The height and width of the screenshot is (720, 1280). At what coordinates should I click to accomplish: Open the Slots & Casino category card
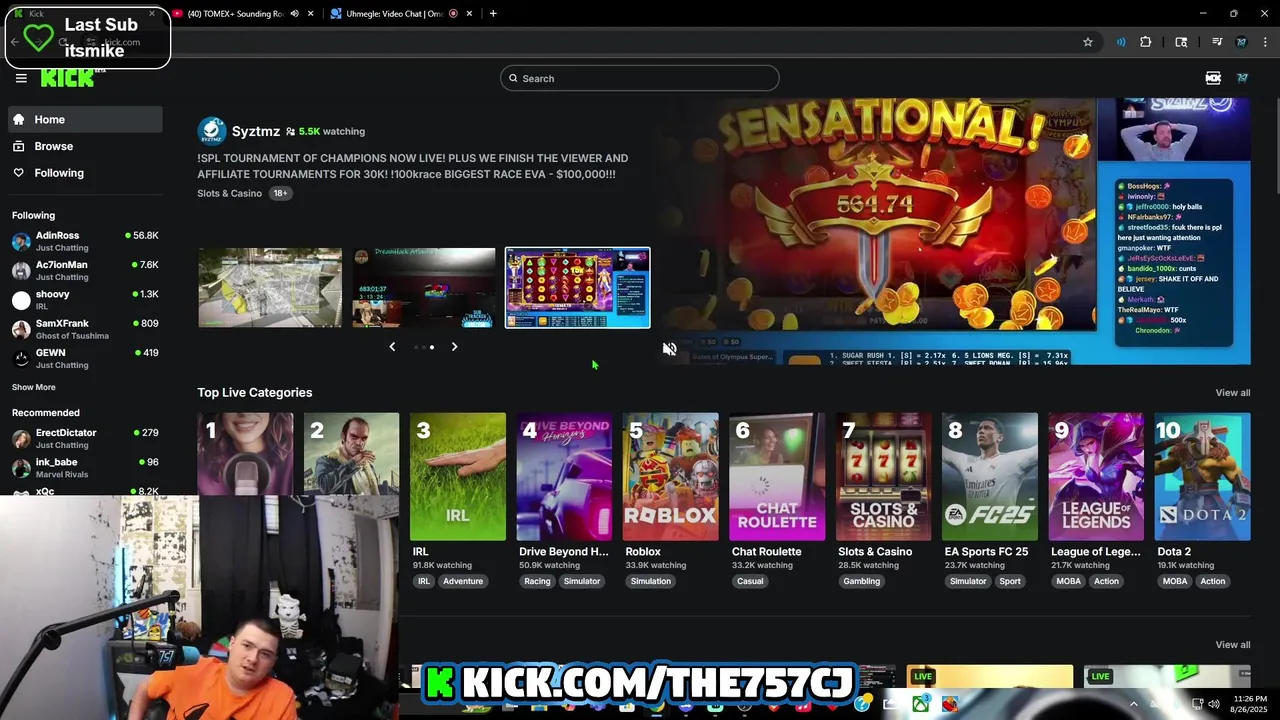pyautogui.click(x=884, y=477)
